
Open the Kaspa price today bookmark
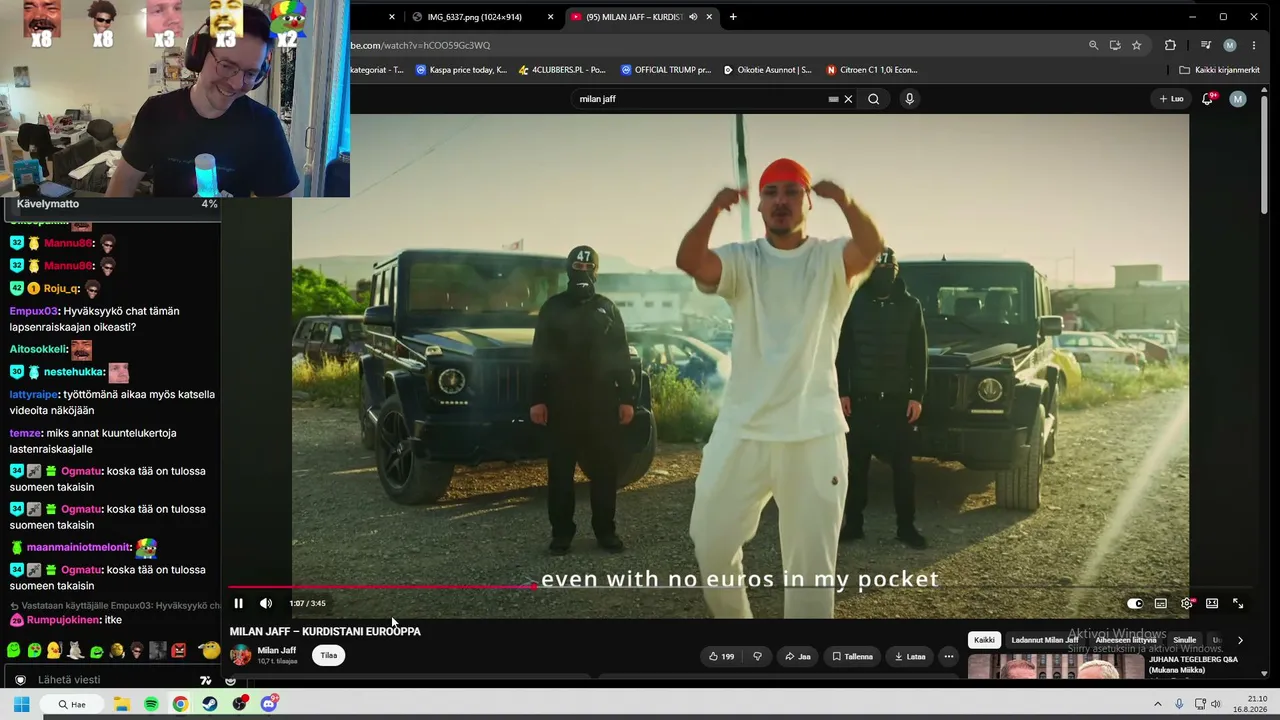(x=461, y=70)
